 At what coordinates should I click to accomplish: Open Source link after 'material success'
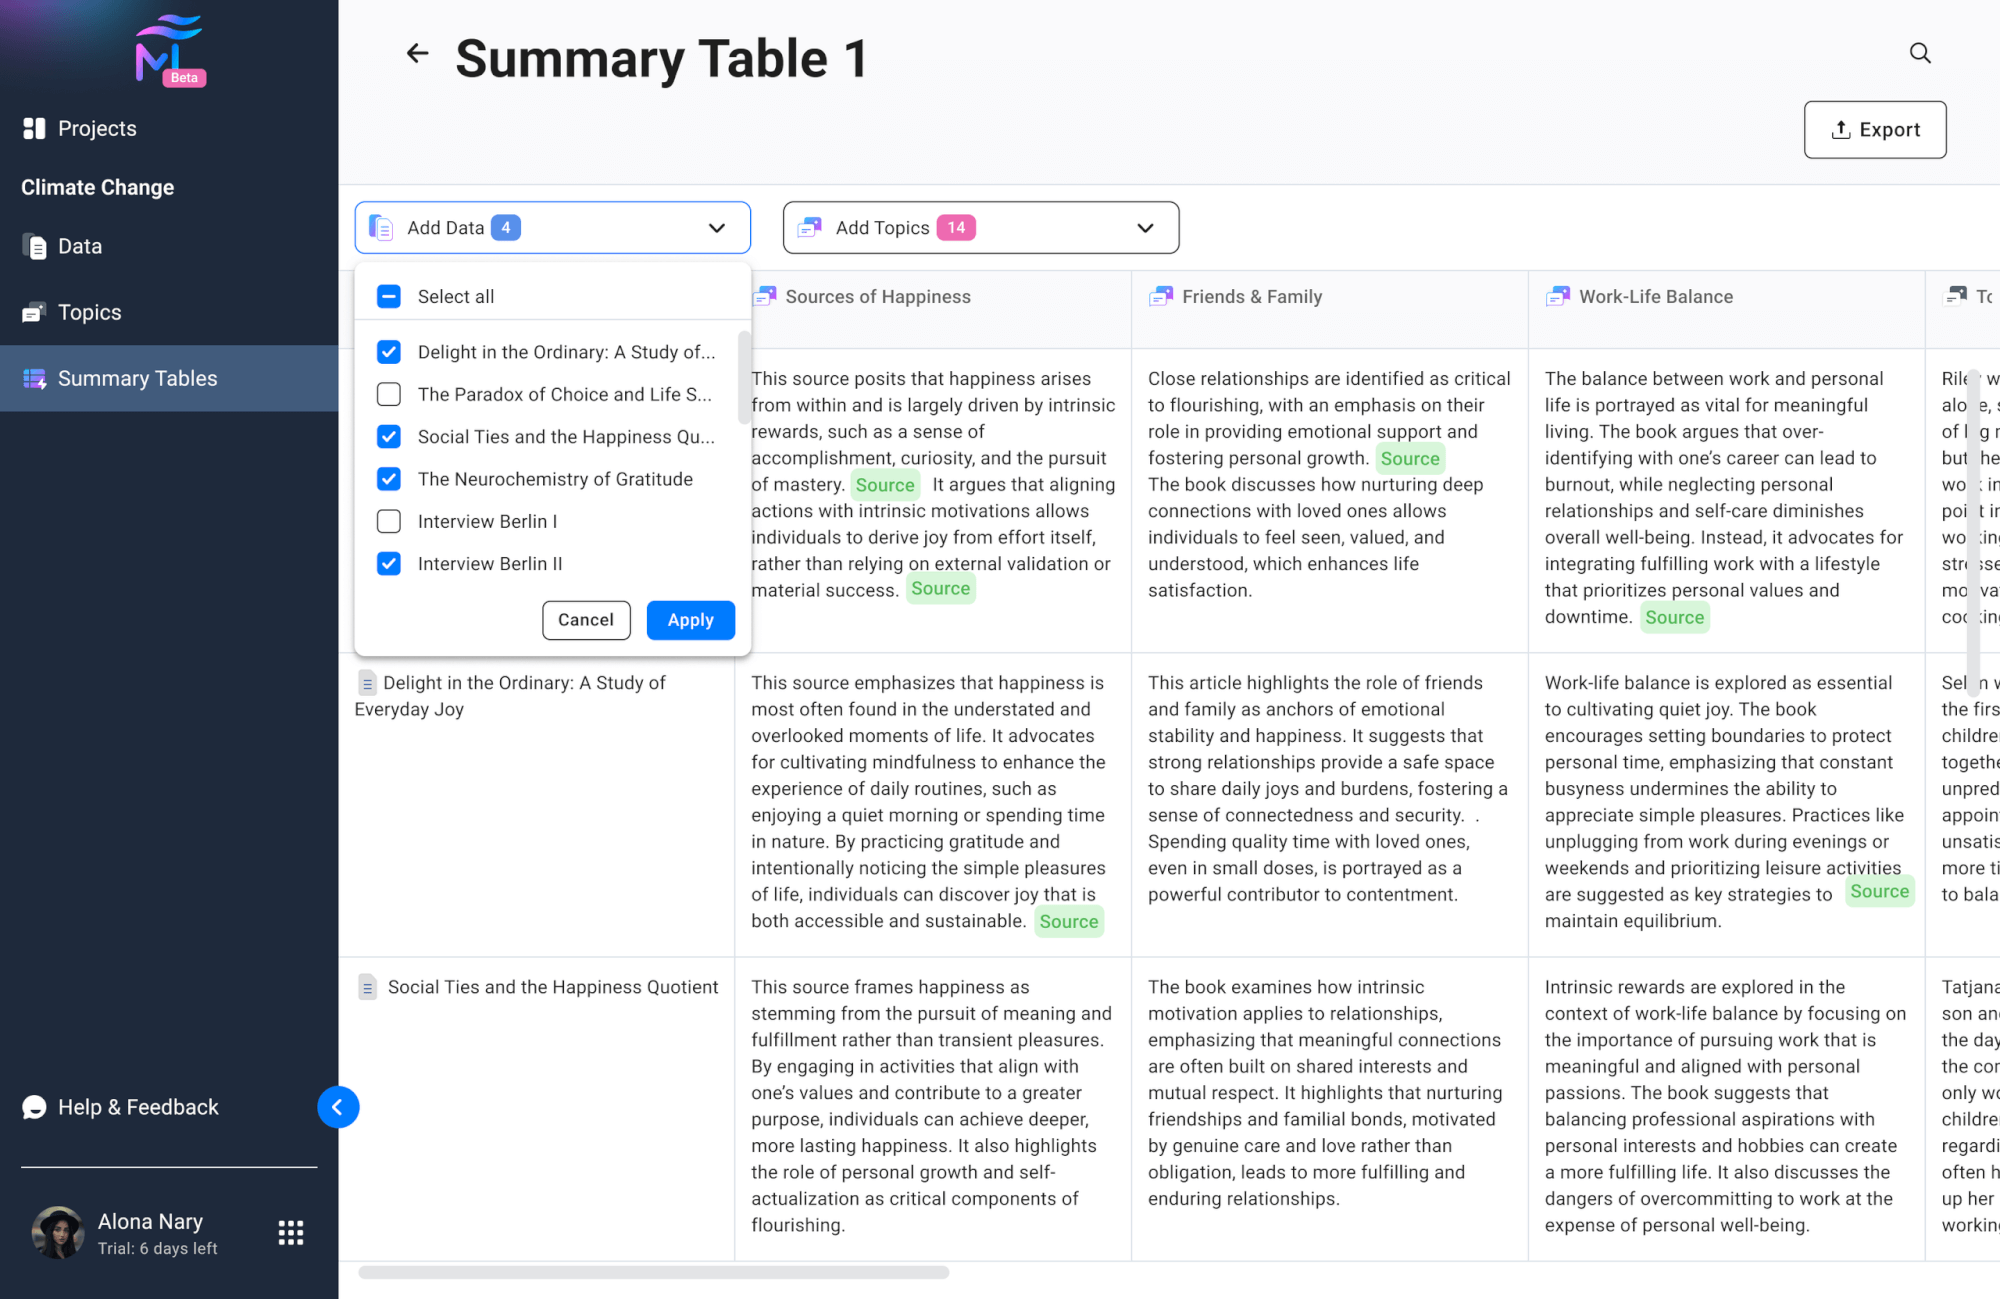[x=940, y=589]
